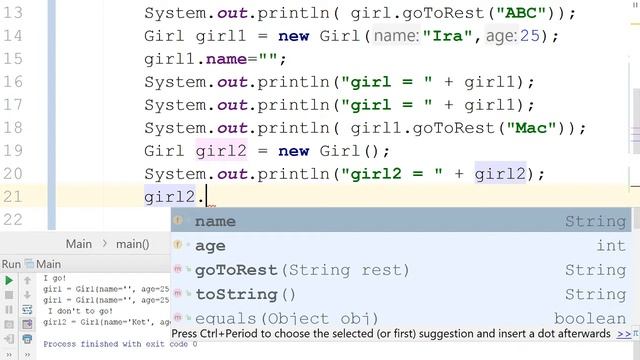Click line number 22 in the gutter

[x=13, y=220]
